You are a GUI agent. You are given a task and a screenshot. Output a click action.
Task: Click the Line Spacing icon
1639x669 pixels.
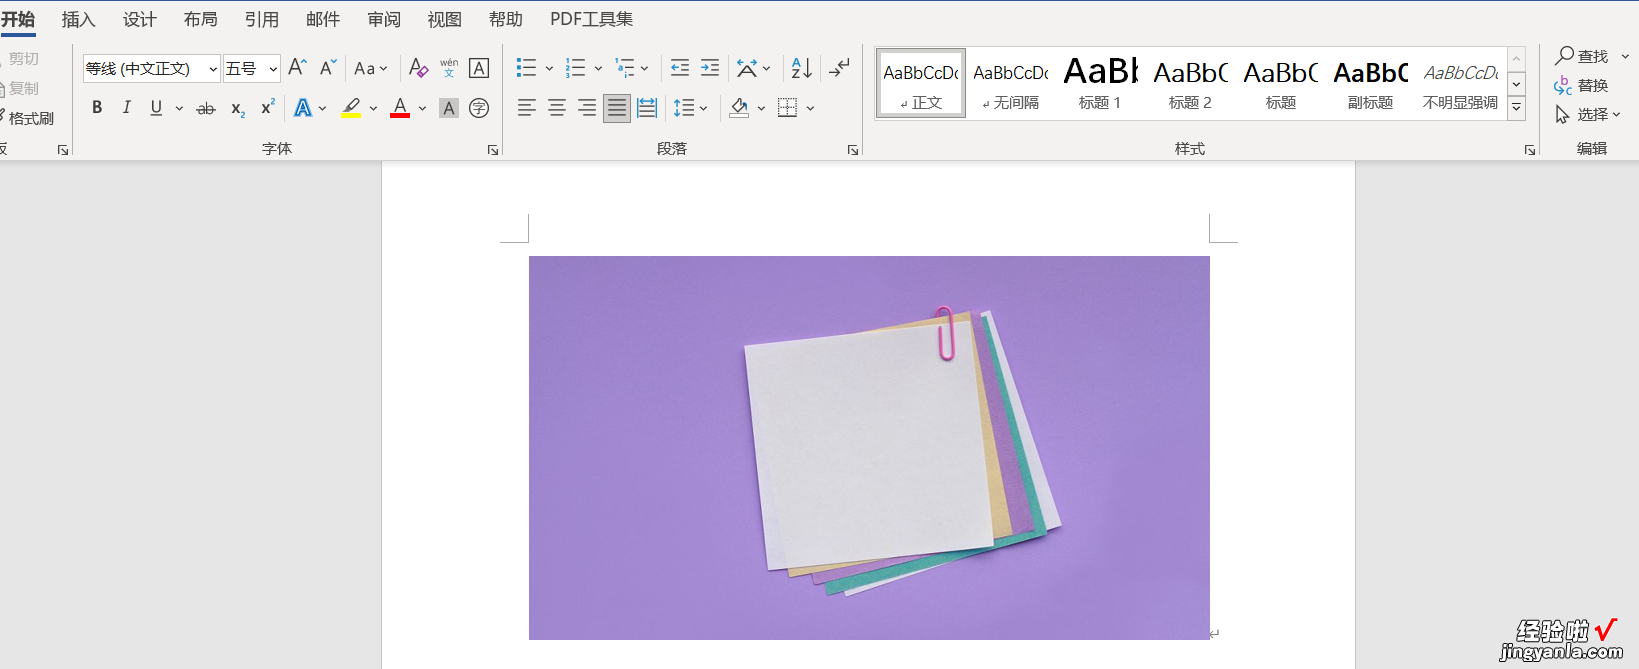click(x=684, y=108)
